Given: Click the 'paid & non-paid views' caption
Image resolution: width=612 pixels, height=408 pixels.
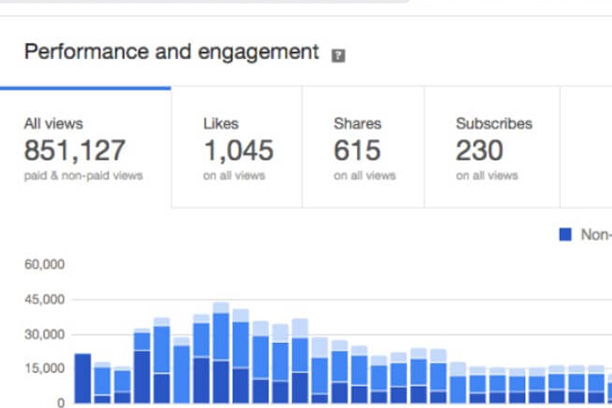Looking at the screenshot, I should pyautogui.click(x=84, y=176).
